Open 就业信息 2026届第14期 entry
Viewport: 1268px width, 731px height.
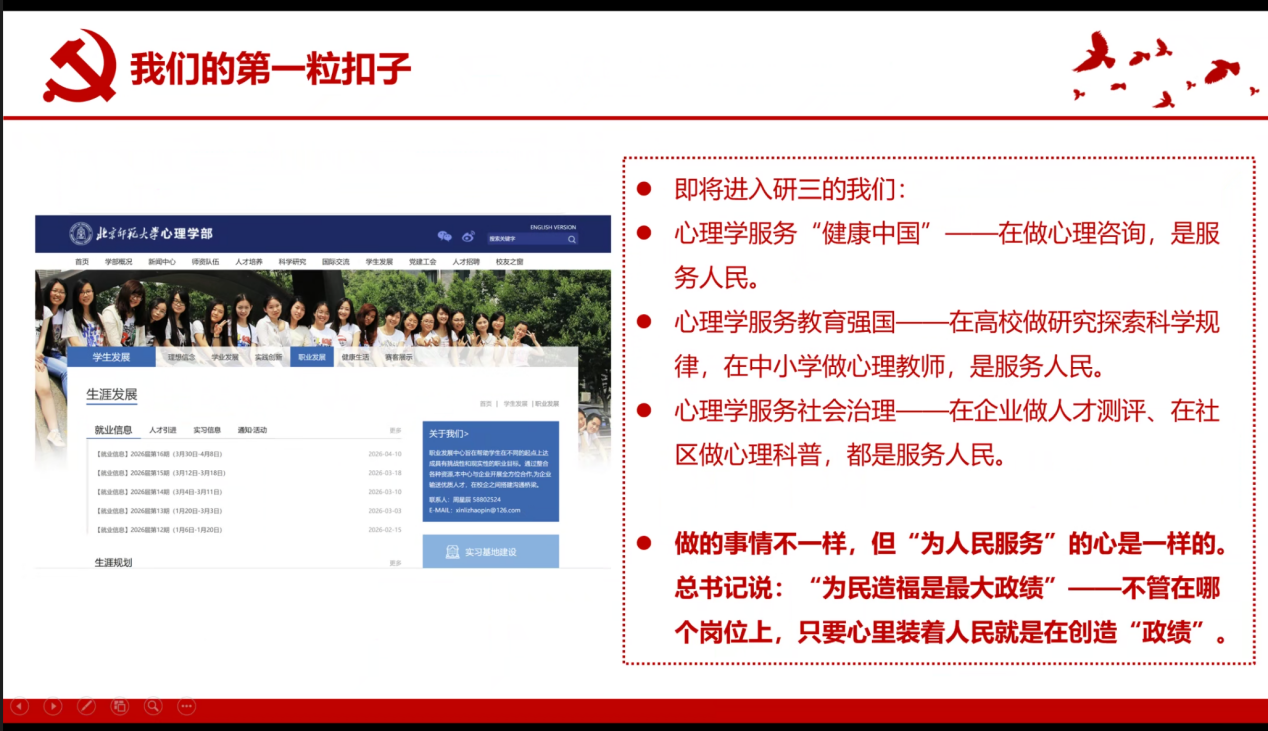tap(158, 492)
